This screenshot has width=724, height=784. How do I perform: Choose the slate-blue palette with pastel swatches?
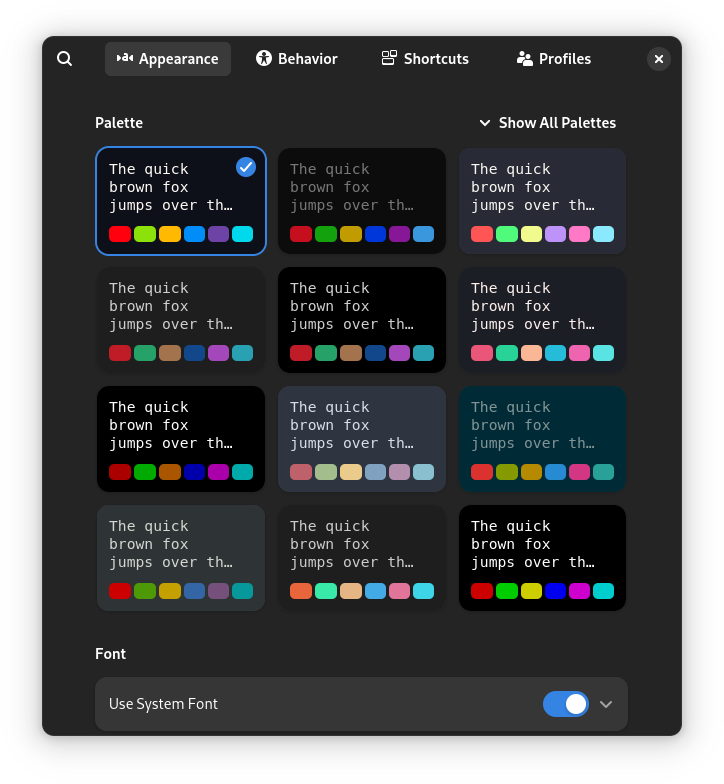(362, 439)
